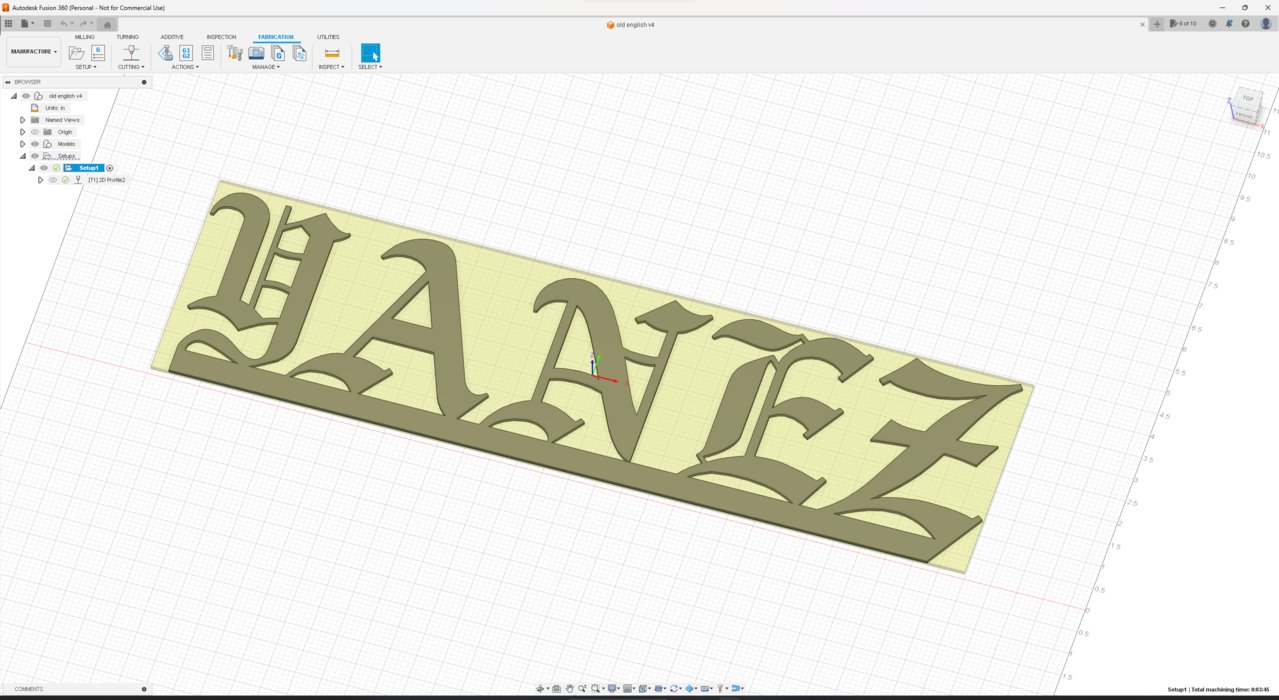Screen dimensions: 1279x700
Task: Open the Display Settings monitor dropdown
Action: point(614,688)
